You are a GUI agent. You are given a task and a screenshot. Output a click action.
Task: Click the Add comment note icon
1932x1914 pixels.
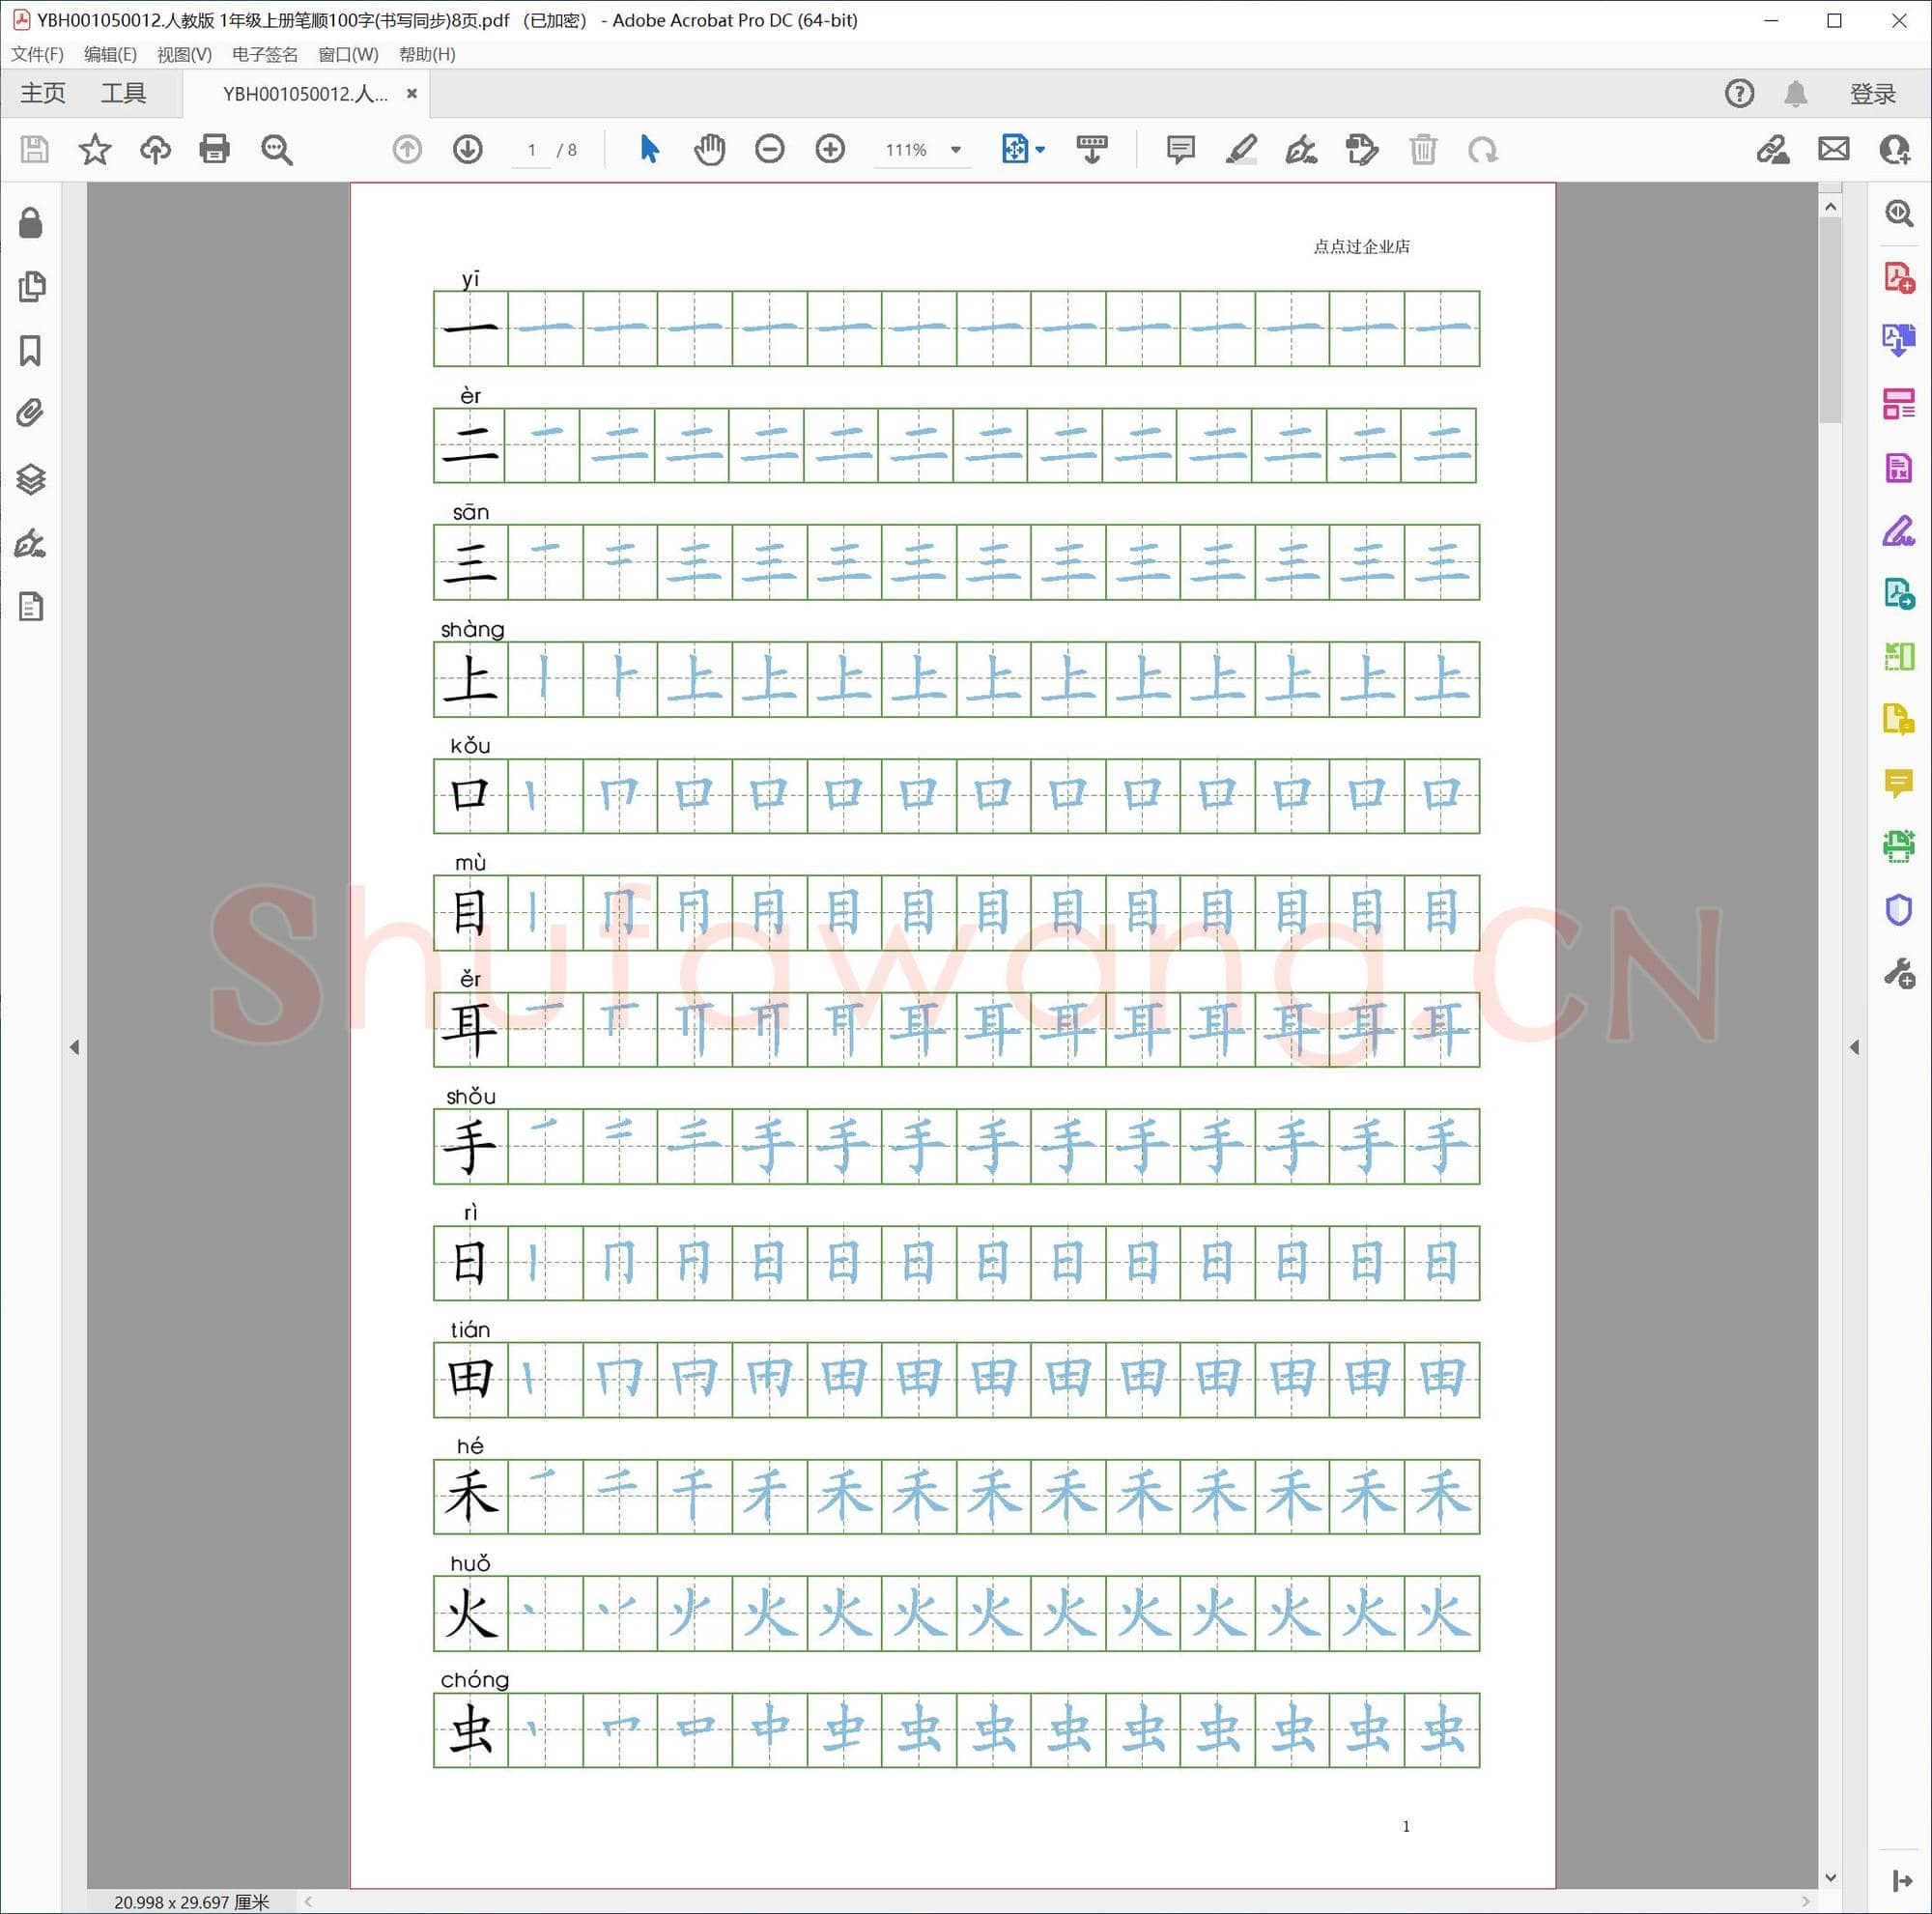click(1180, 150)
